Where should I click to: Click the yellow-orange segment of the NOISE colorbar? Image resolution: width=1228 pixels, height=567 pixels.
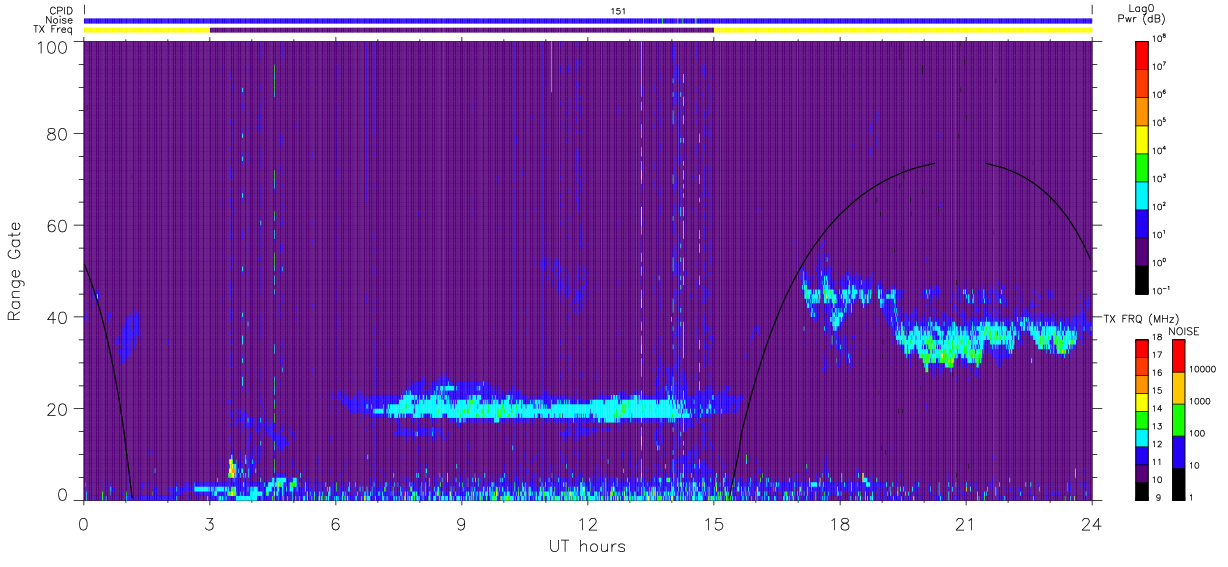1178,388
